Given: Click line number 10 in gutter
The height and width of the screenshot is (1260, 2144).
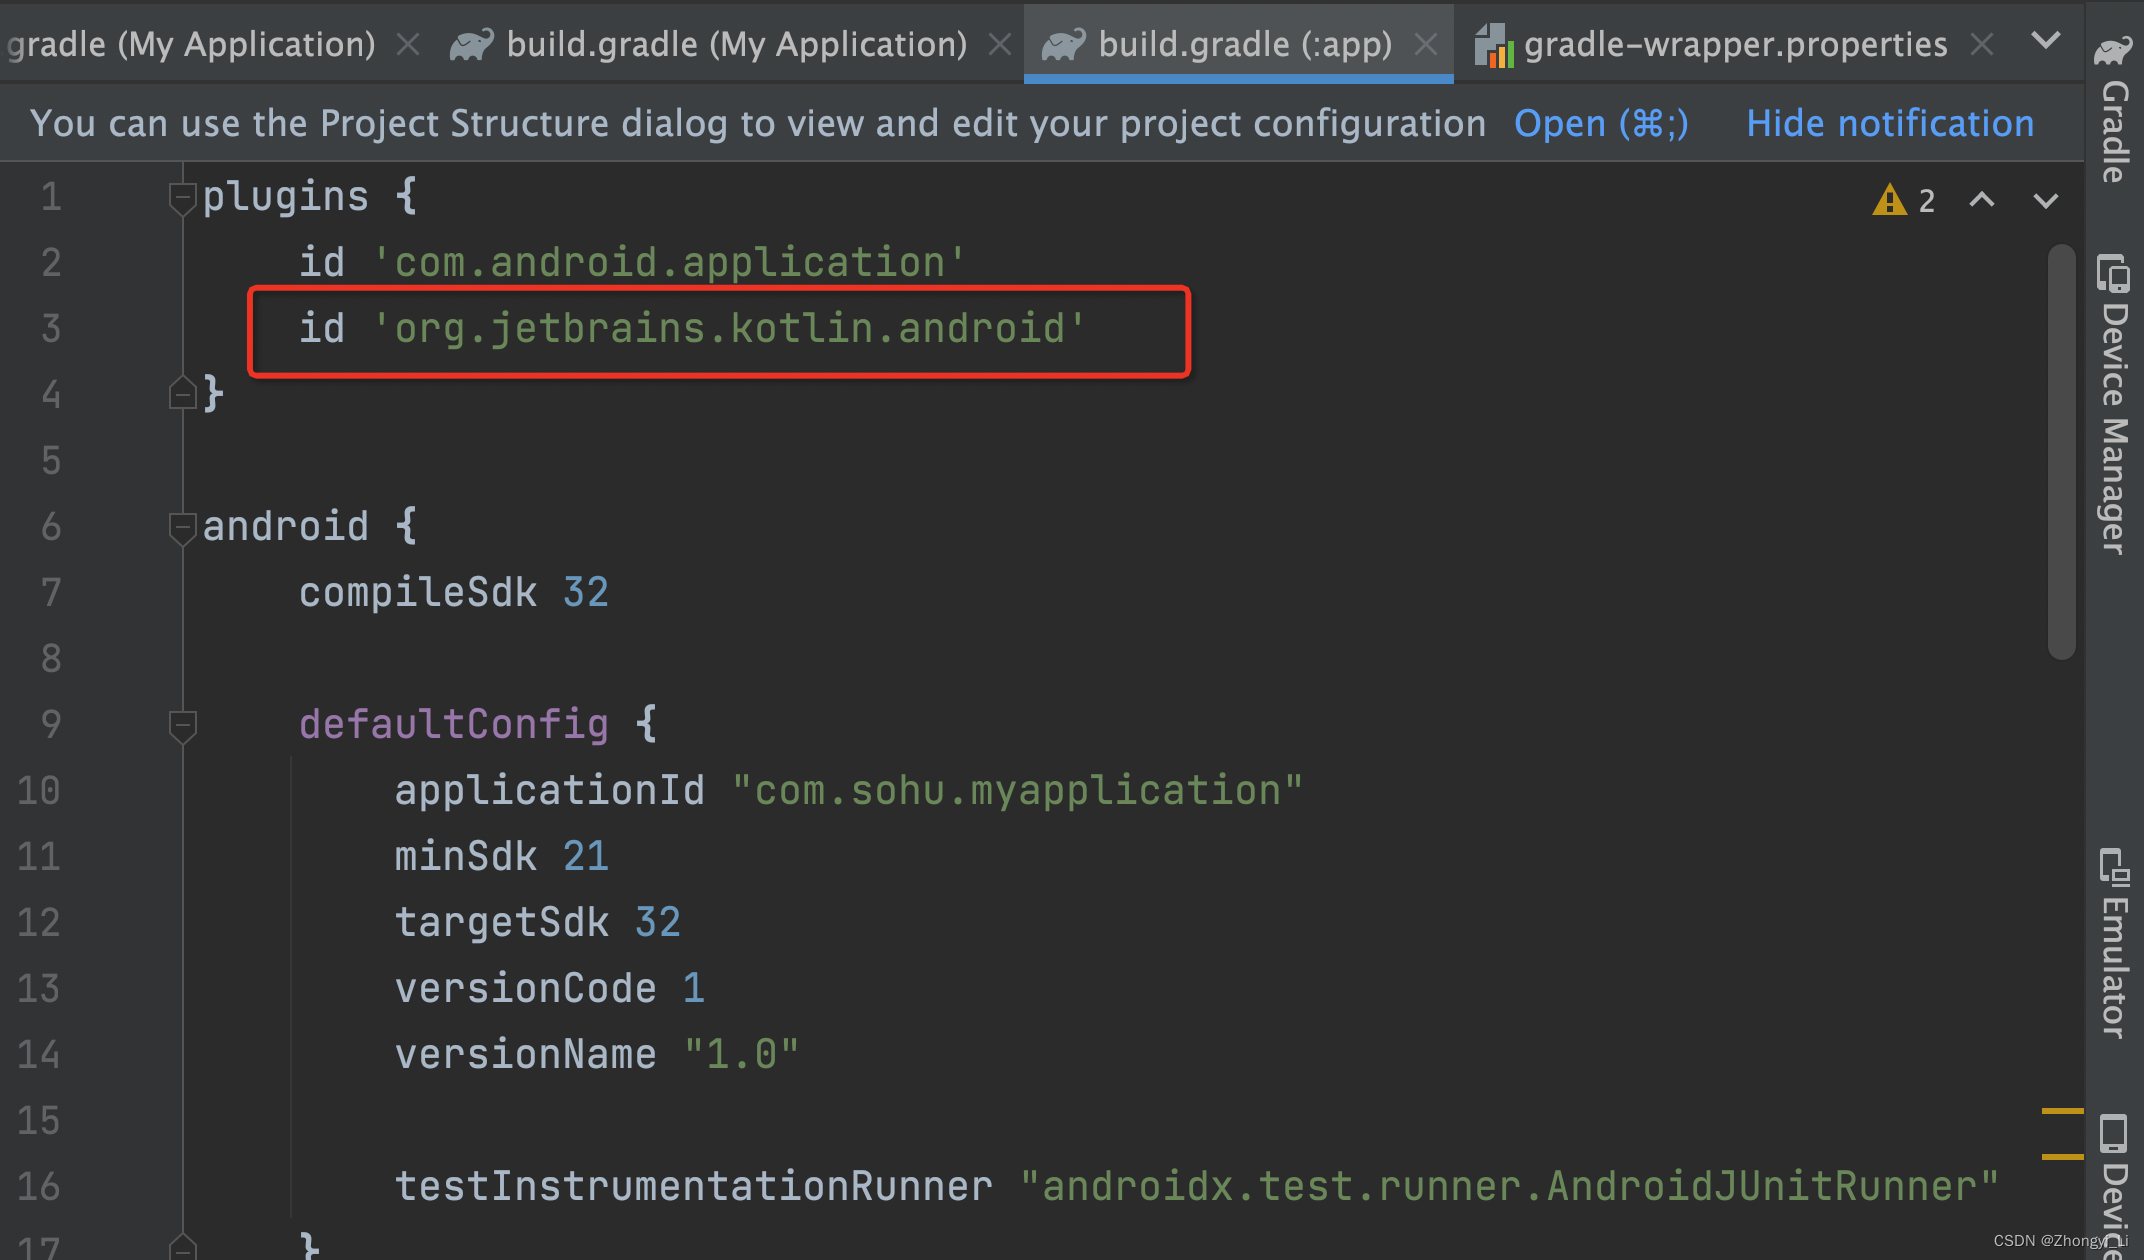Looking at the screenshot, I should coord(39,790).
